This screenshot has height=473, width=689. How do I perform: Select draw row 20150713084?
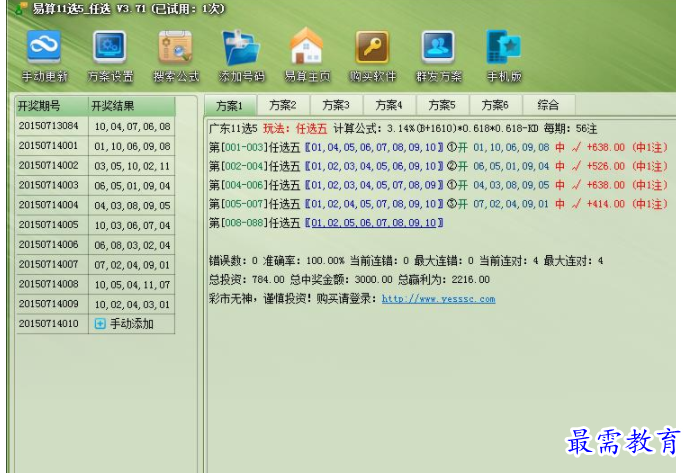95,126
